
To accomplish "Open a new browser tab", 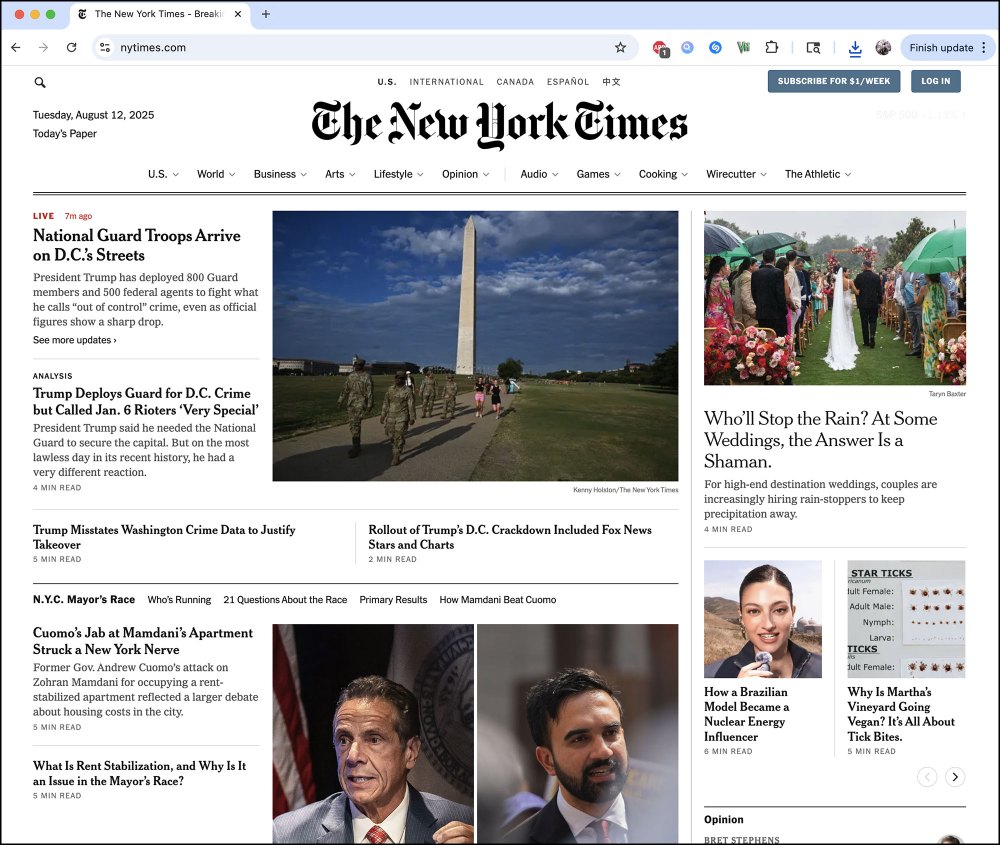I will point(266,14).
